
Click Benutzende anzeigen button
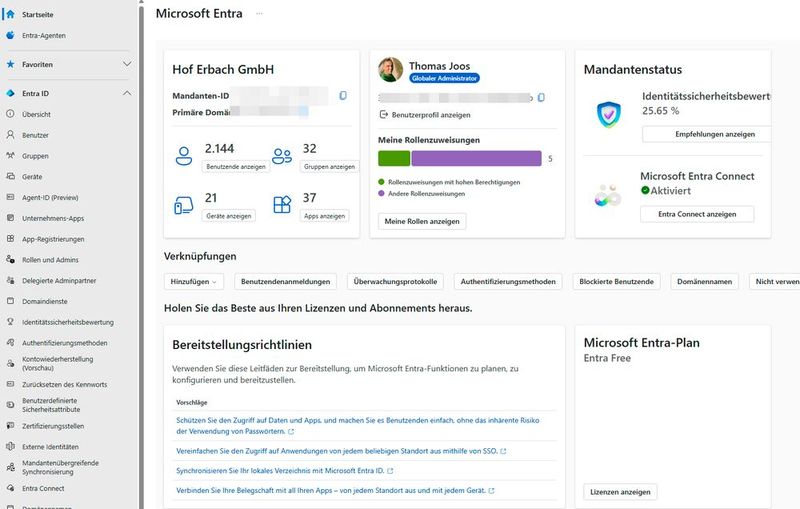236,167
